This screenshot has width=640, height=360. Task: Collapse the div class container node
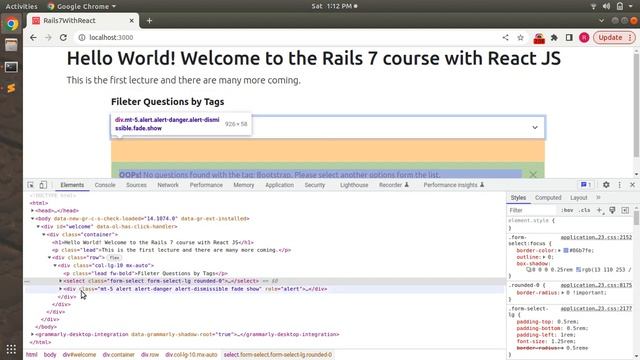(x=44, y=235)
